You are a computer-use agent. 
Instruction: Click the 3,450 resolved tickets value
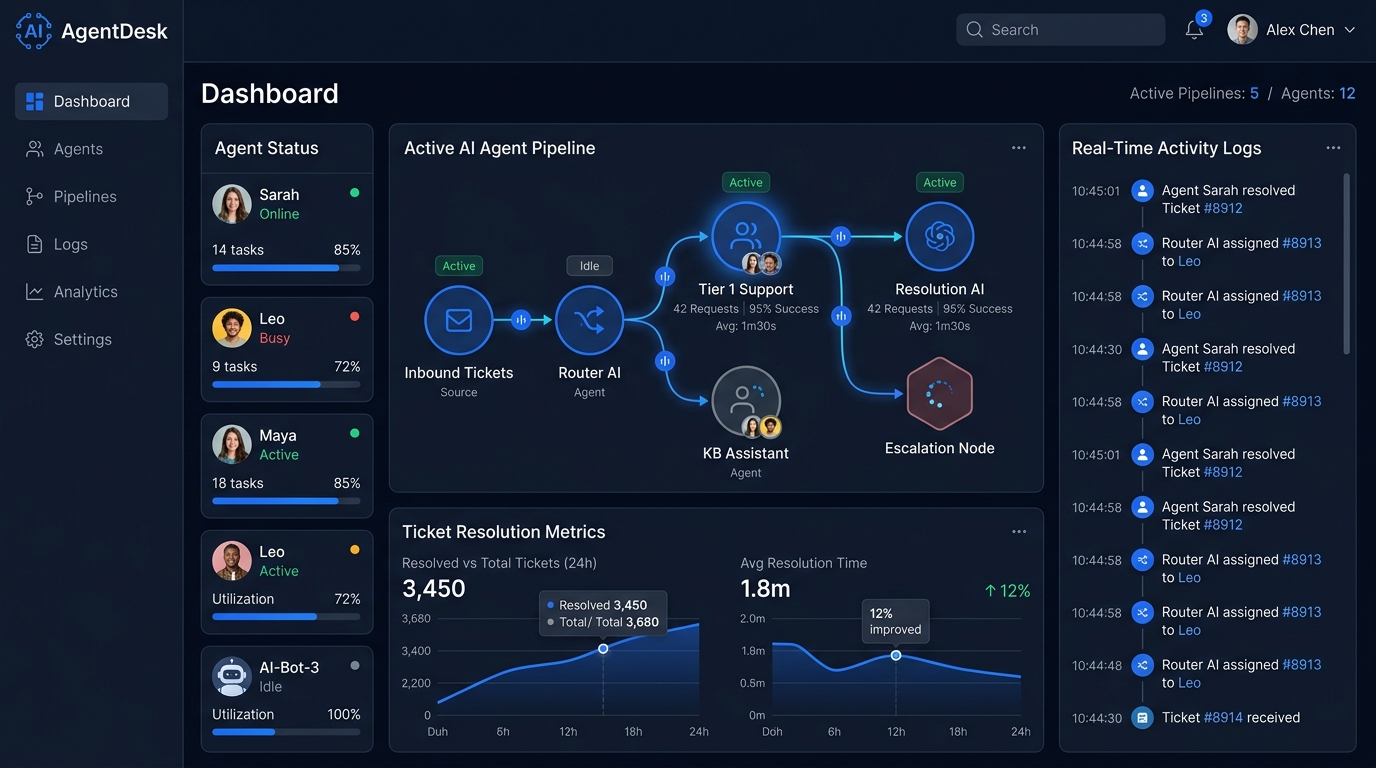coord(434,589)
